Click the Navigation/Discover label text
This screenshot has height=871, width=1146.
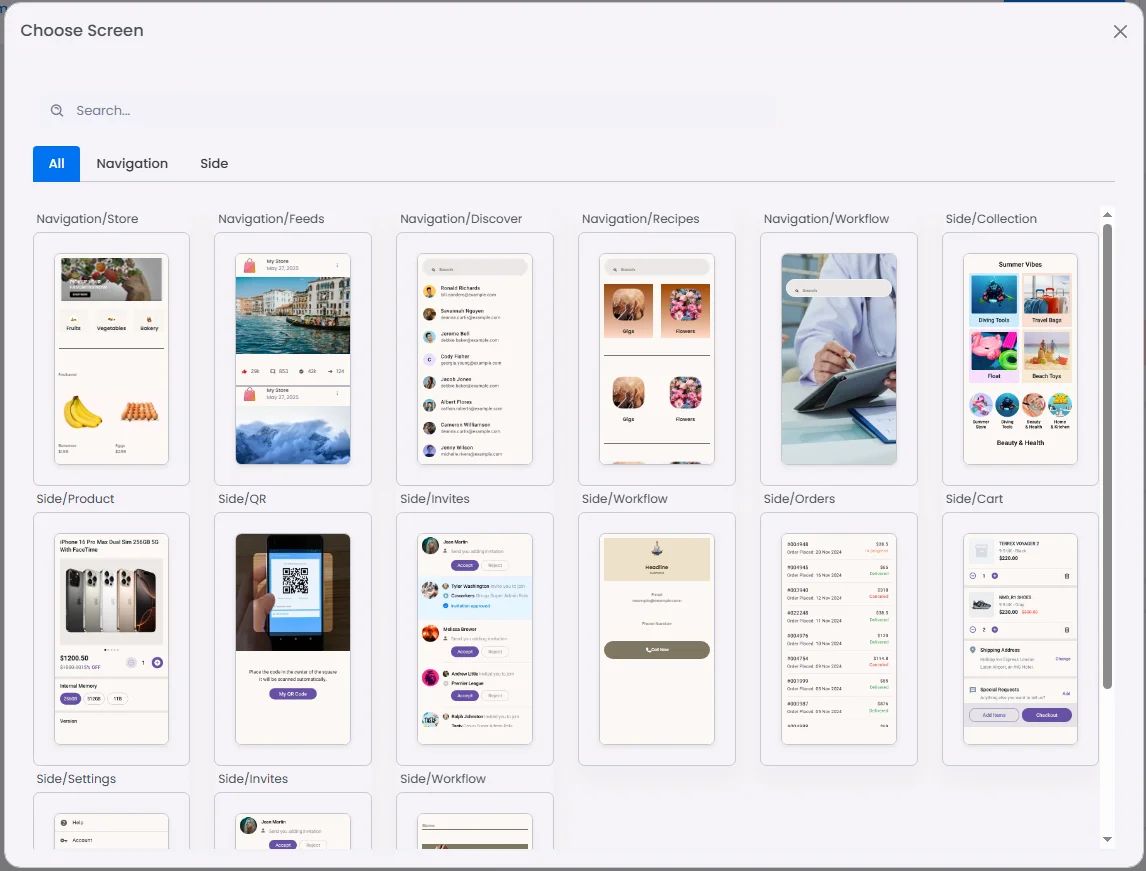461,218
